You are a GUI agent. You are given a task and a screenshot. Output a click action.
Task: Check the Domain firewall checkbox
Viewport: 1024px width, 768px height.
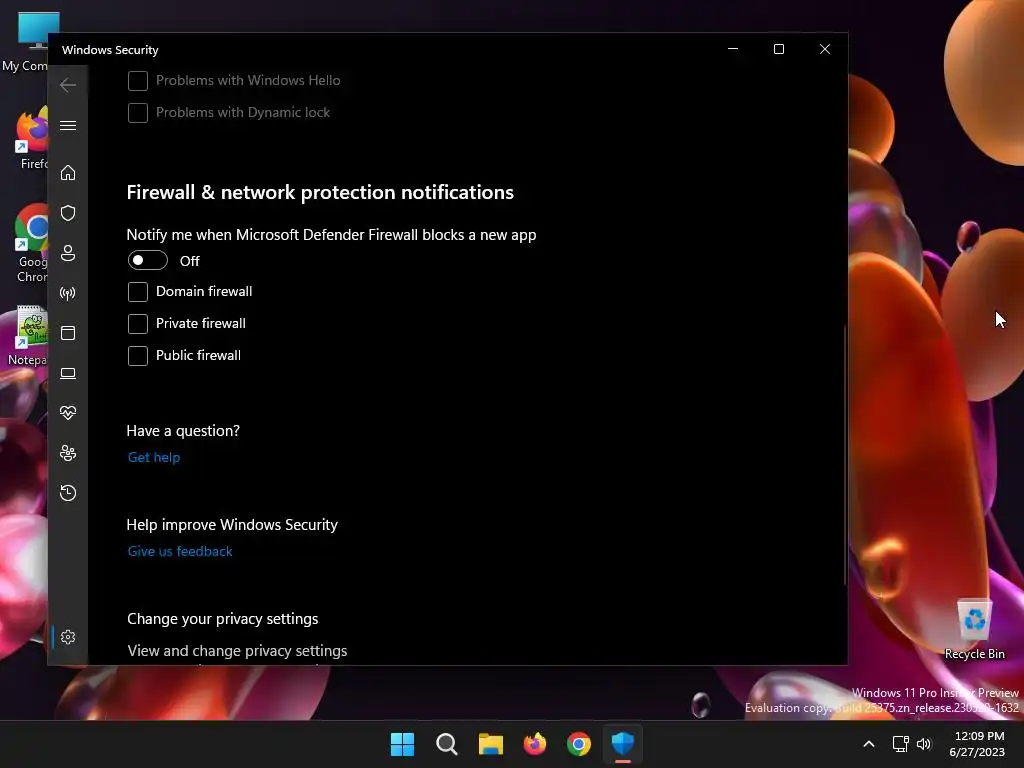[x=138, y=292]
